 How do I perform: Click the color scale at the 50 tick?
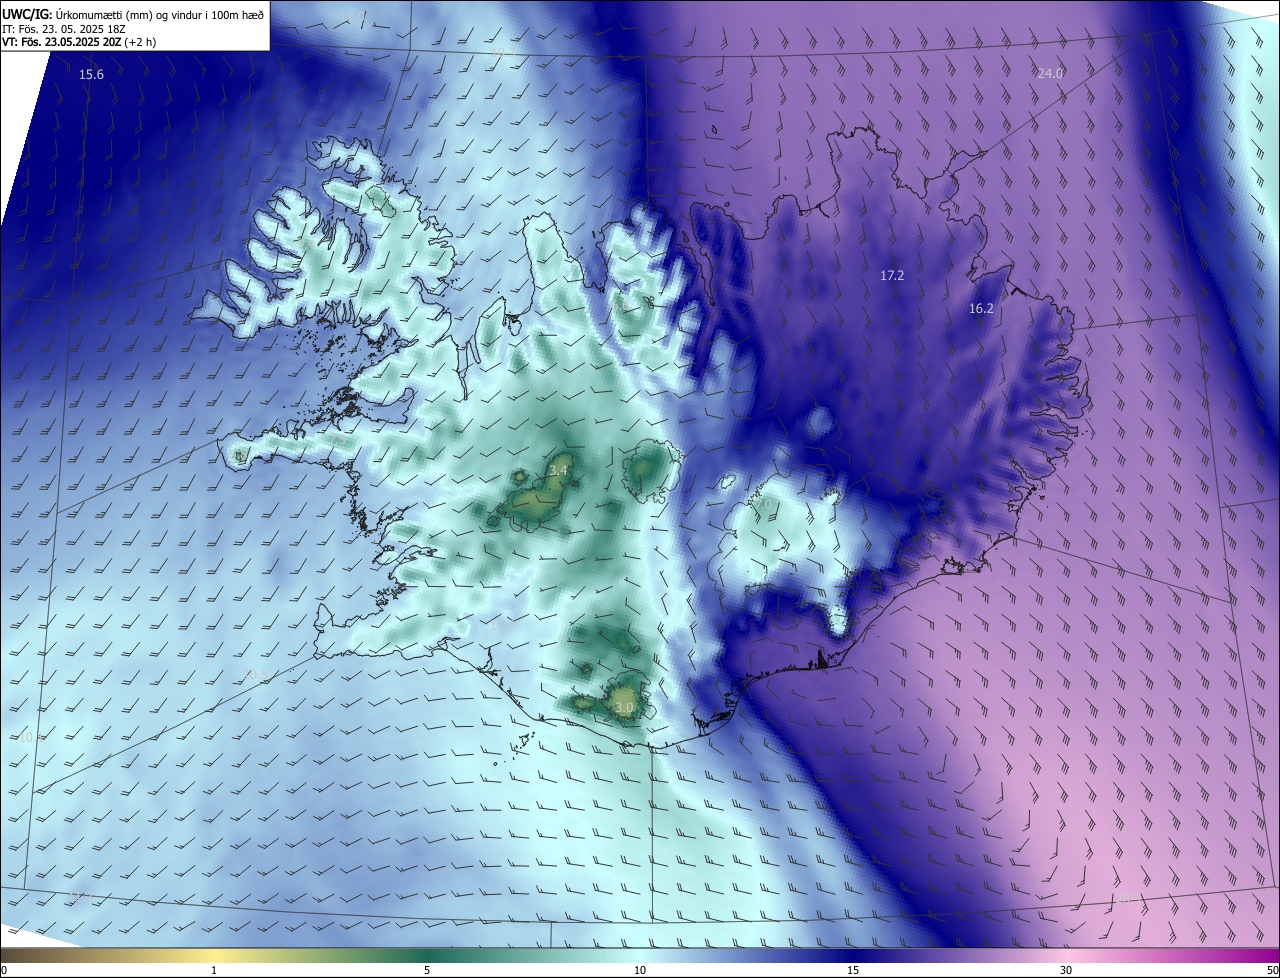point(1273,970)
